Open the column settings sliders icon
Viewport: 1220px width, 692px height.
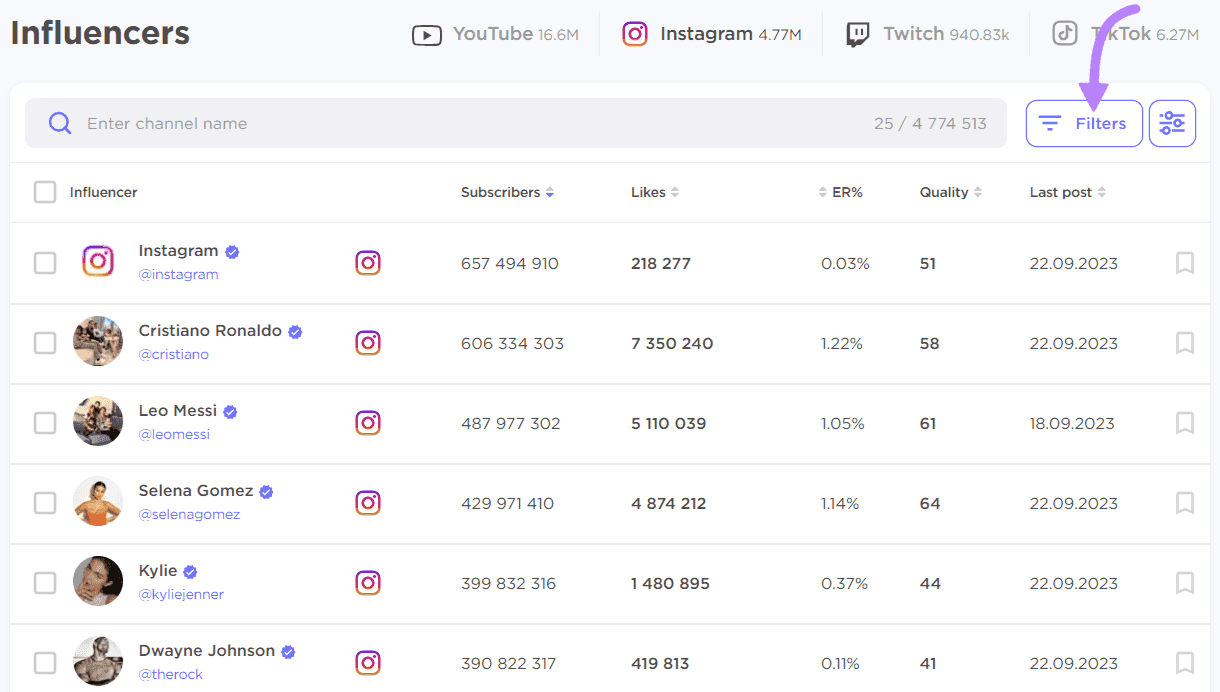pos(1172,124)
